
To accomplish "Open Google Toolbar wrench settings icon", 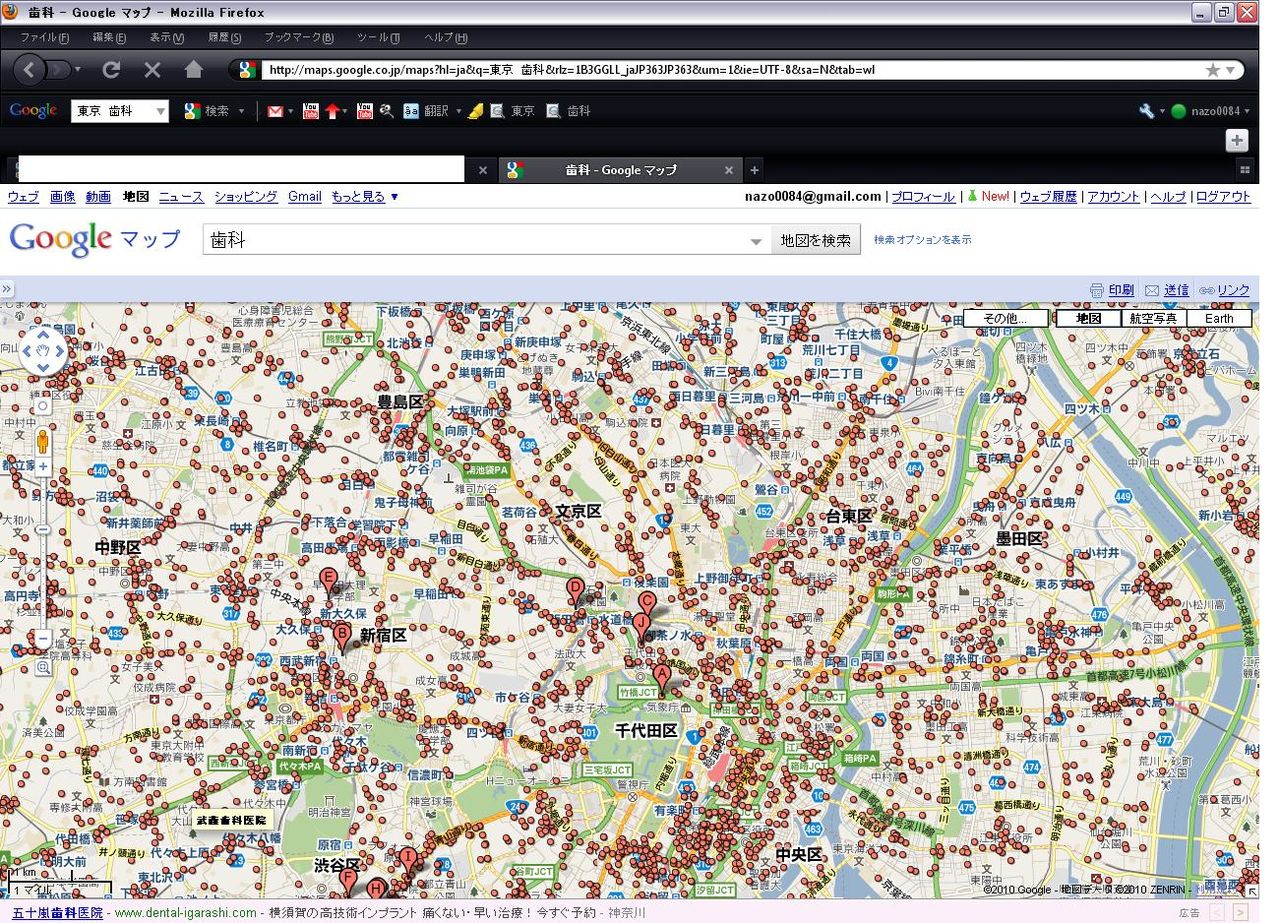I will pyautogui.click(x=1146, y=111).
